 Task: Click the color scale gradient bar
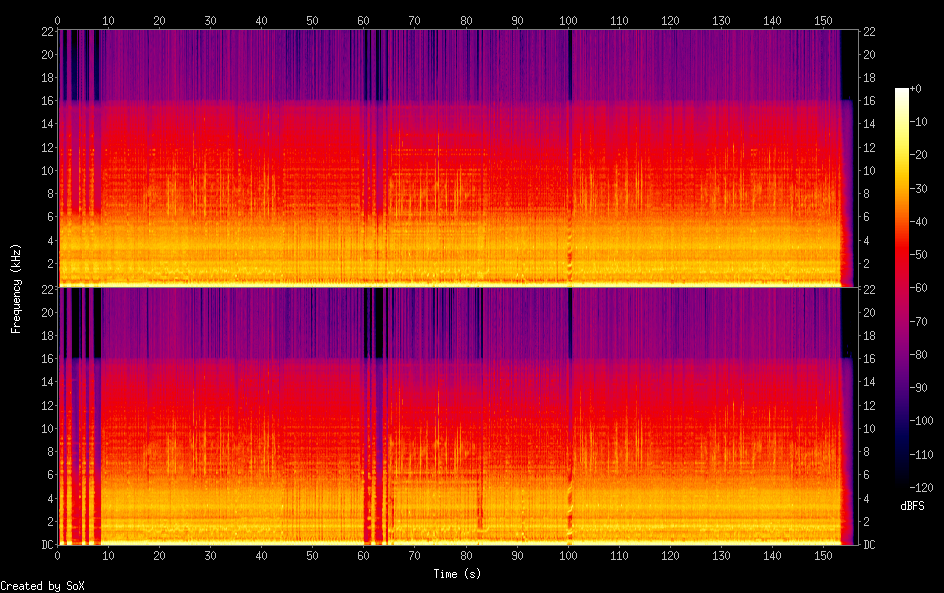[x=901, y=288]
